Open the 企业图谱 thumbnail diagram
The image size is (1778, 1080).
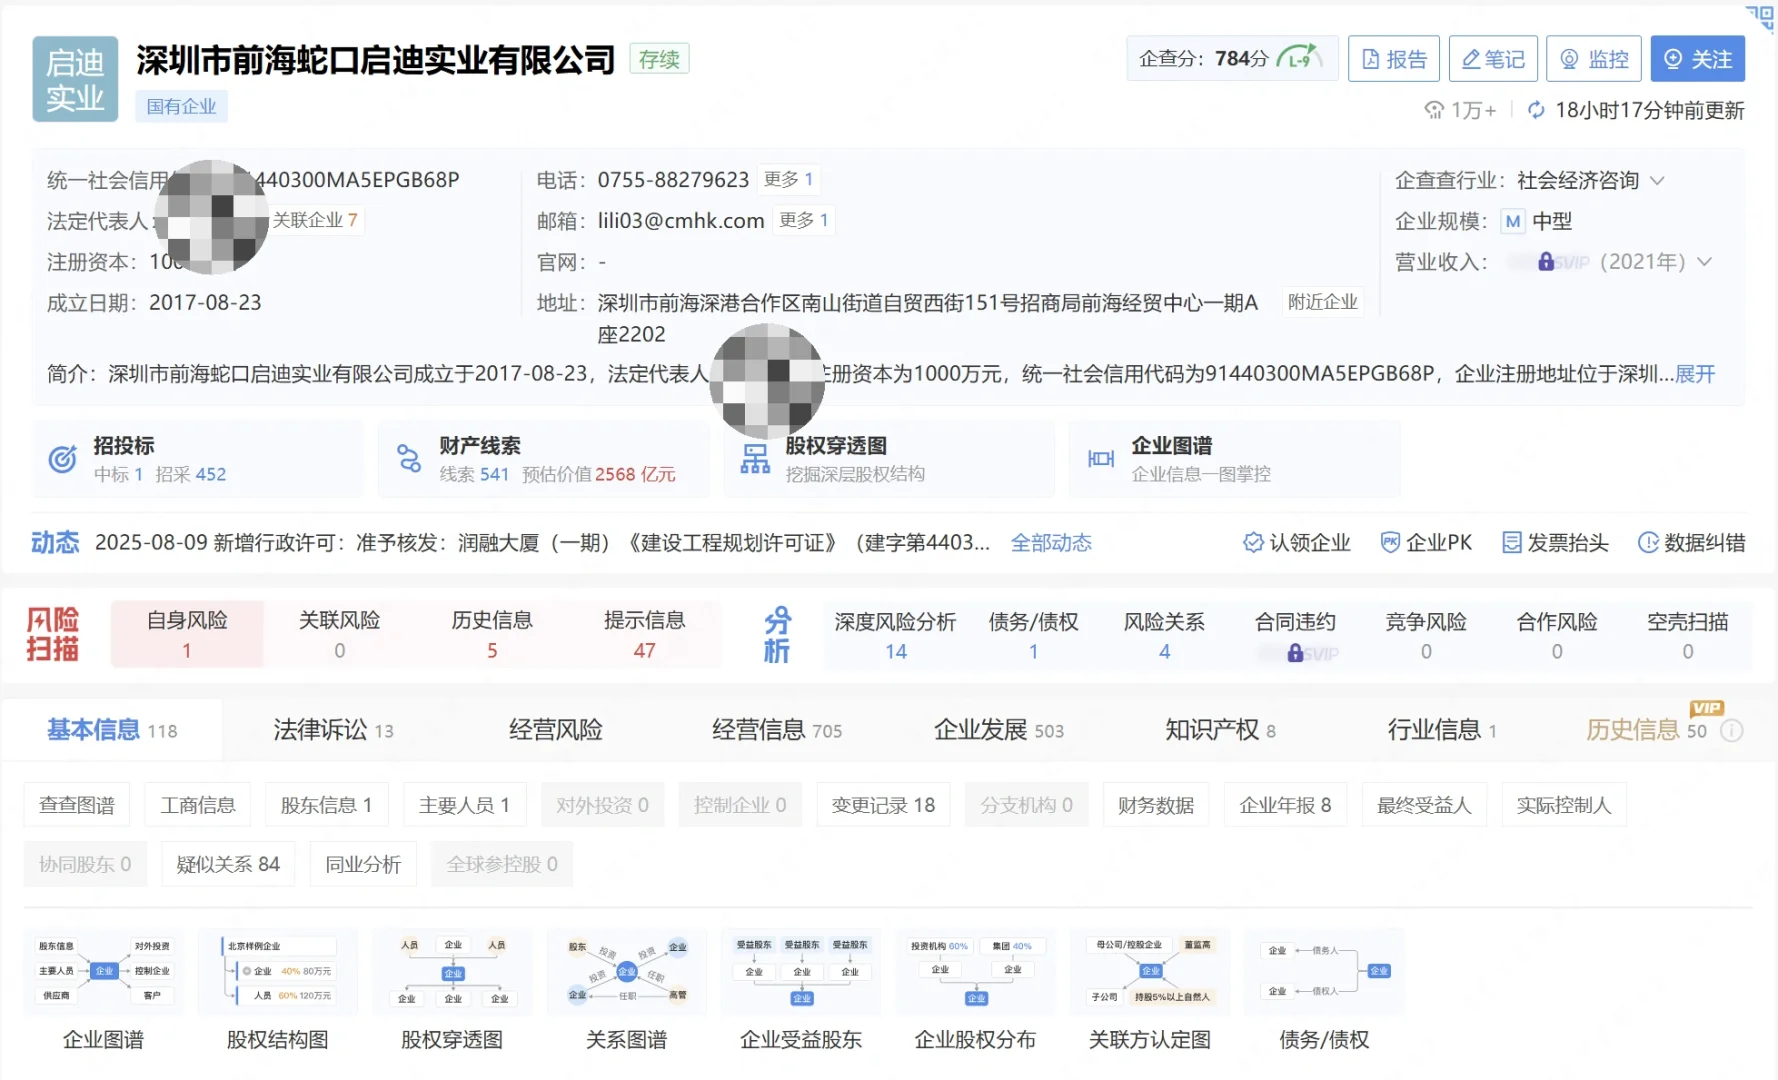104,972
